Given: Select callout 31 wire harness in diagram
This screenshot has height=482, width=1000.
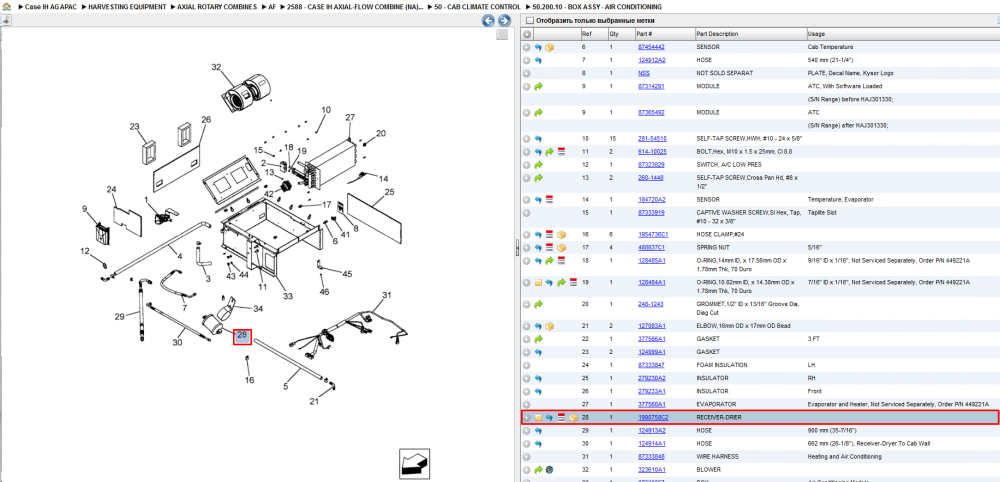Looking at the screenshot, I should click(386, 295).
